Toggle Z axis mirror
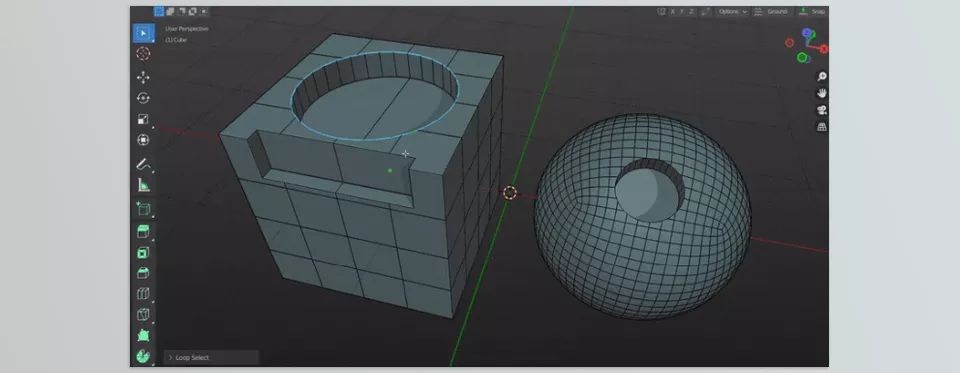The width and height of the screenshot is (960, 373). coord(692,12)
